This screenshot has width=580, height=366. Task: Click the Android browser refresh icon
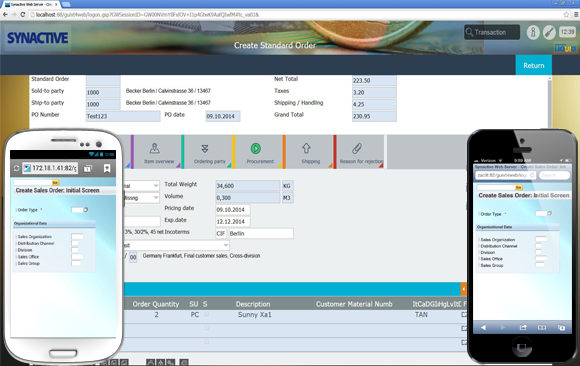coord(16,168)
